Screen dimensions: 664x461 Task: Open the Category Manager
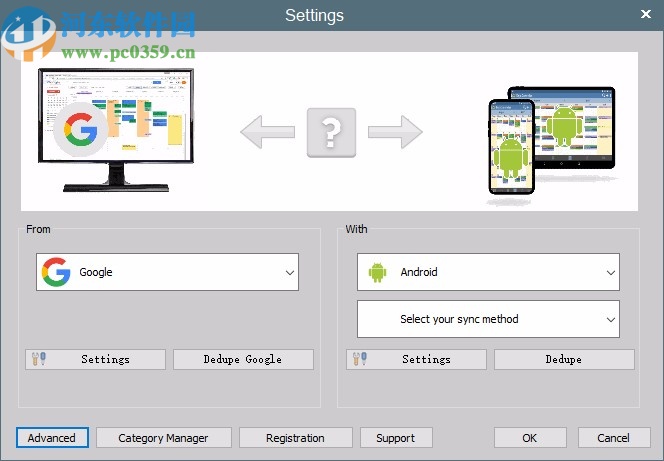[164, 438]
